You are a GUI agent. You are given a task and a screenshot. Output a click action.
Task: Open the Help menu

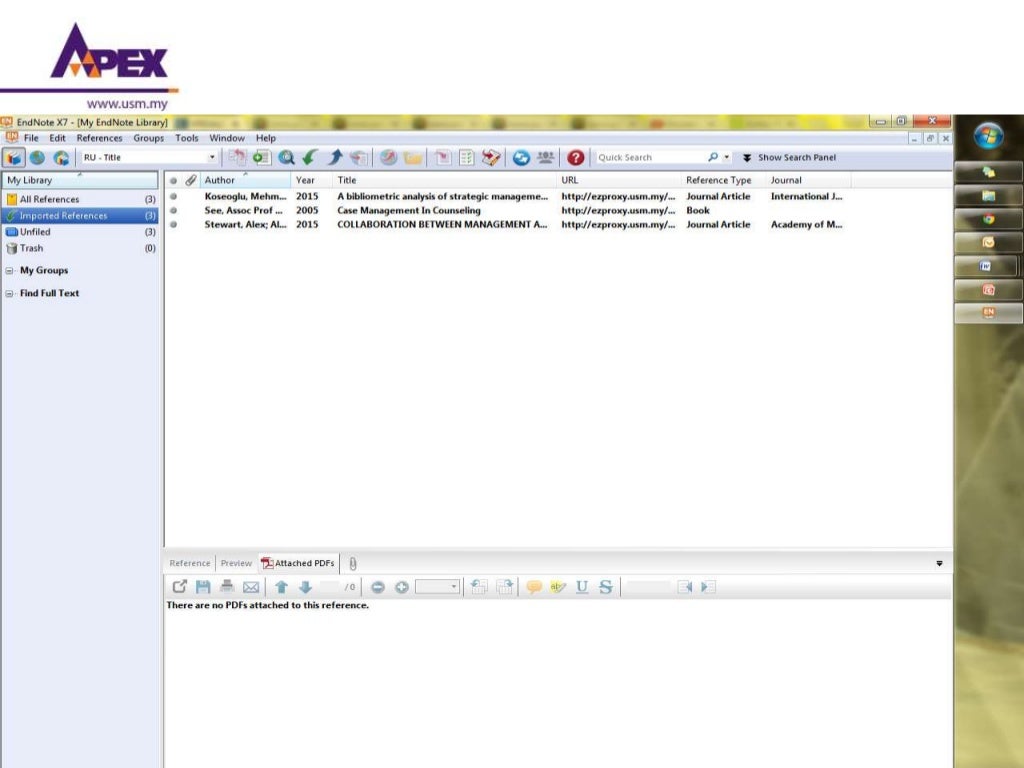tap(265, 138)
